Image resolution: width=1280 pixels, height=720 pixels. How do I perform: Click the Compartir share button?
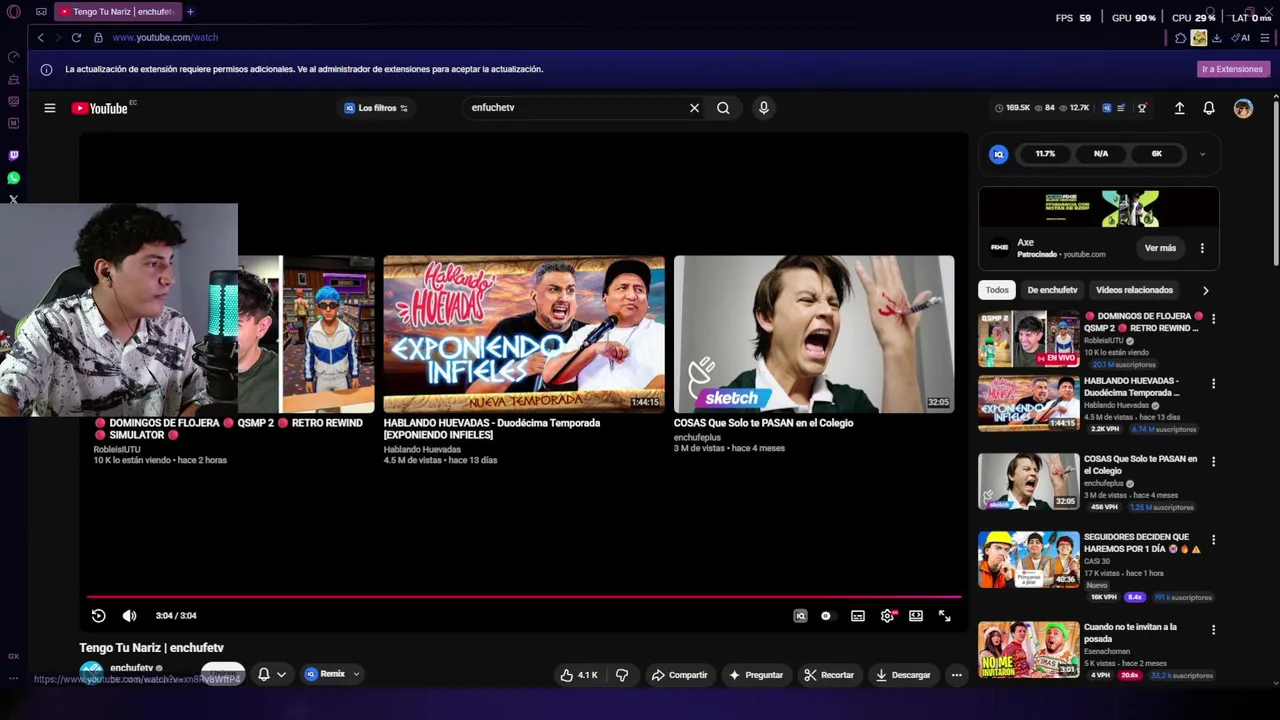tap(679, 675)
